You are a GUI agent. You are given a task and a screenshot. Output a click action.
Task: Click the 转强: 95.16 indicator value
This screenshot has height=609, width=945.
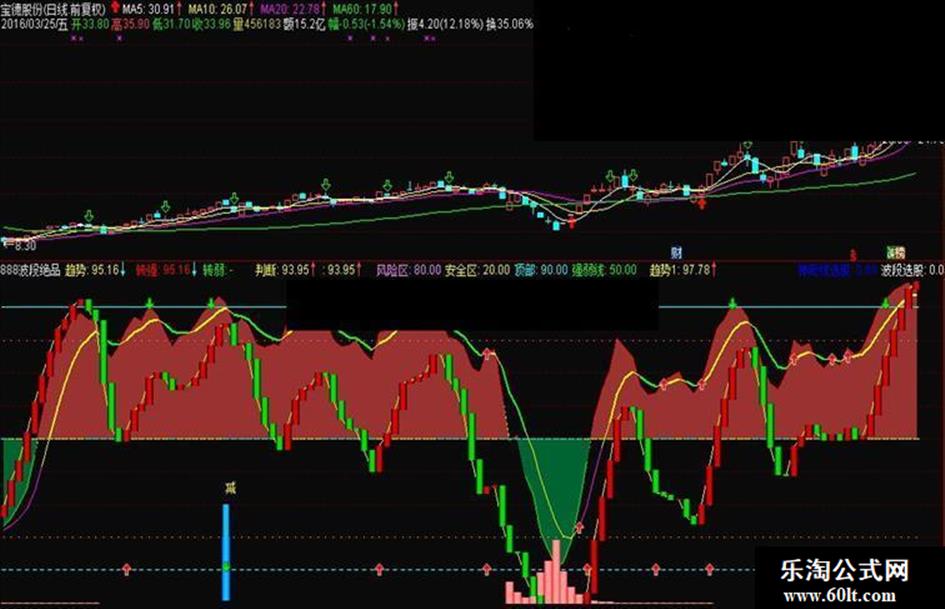[165, 270]
